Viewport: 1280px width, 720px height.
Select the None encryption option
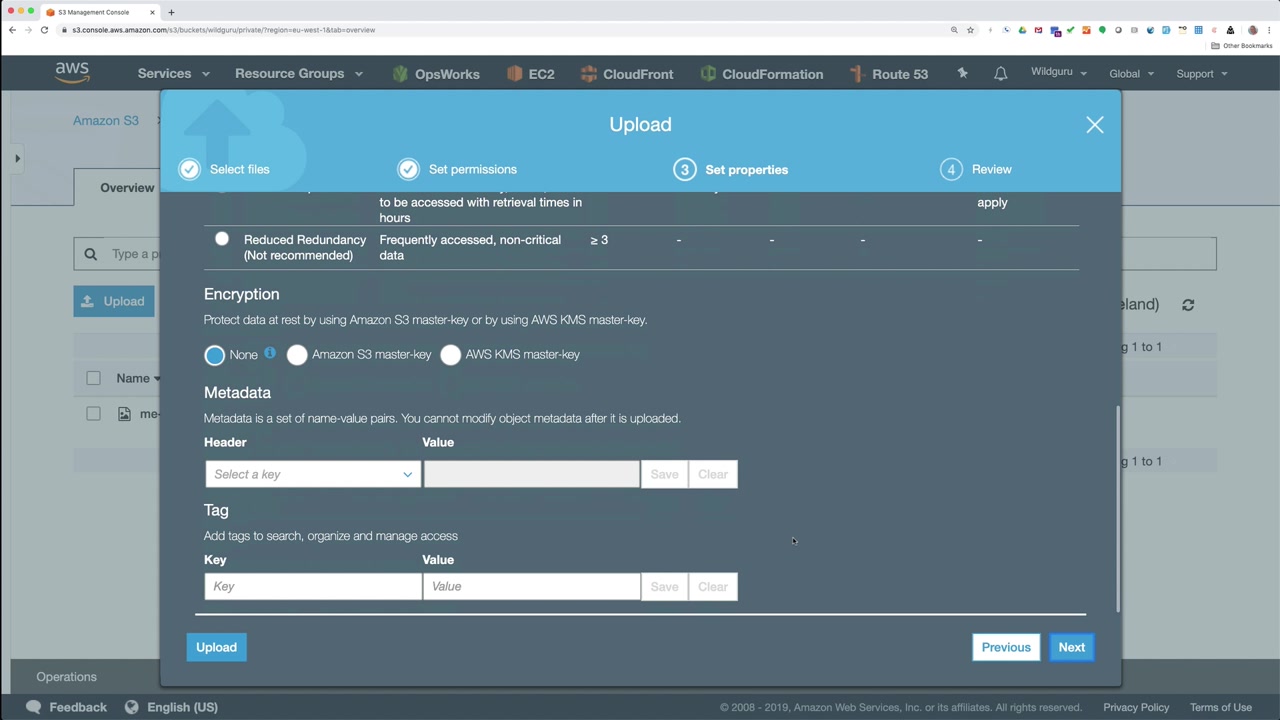click(x=214, y=355)
